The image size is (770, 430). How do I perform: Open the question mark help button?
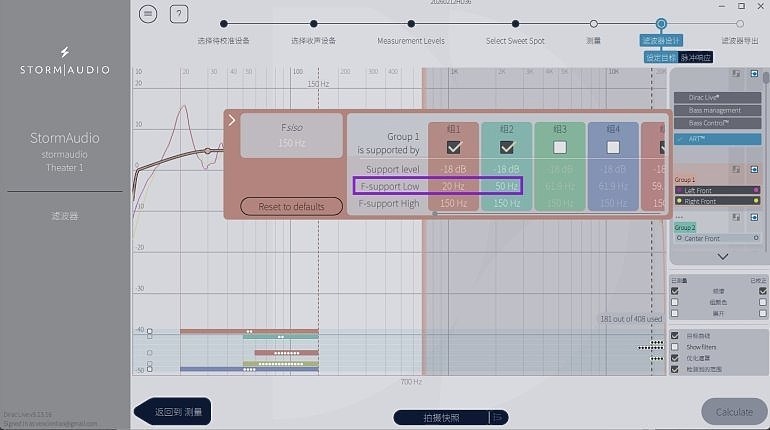tap(179, 14)
